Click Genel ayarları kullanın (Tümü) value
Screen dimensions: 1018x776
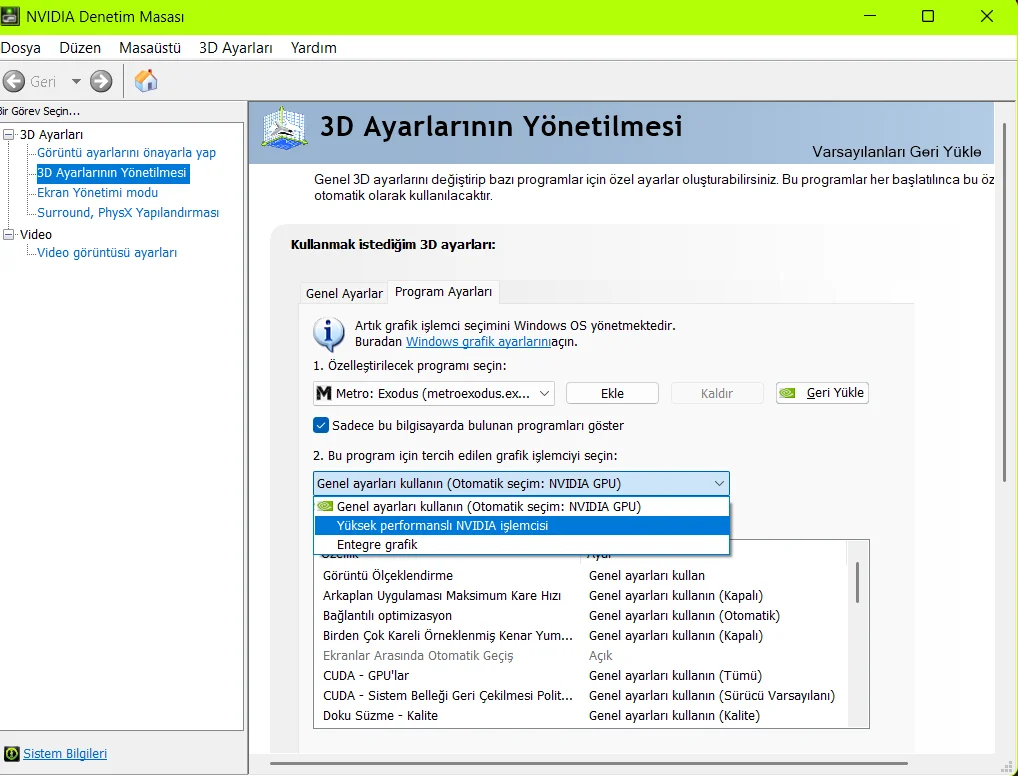point(675,675)
